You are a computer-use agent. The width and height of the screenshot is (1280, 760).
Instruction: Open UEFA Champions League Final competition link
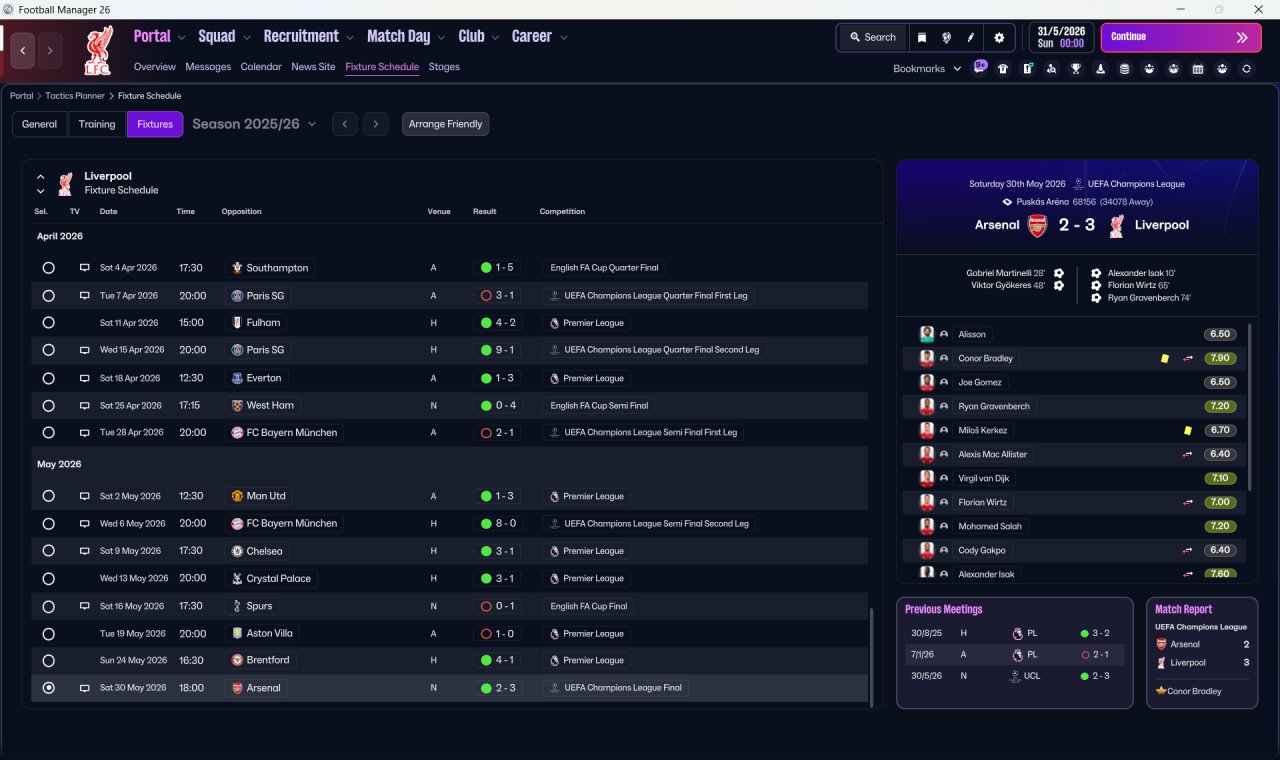615,688
